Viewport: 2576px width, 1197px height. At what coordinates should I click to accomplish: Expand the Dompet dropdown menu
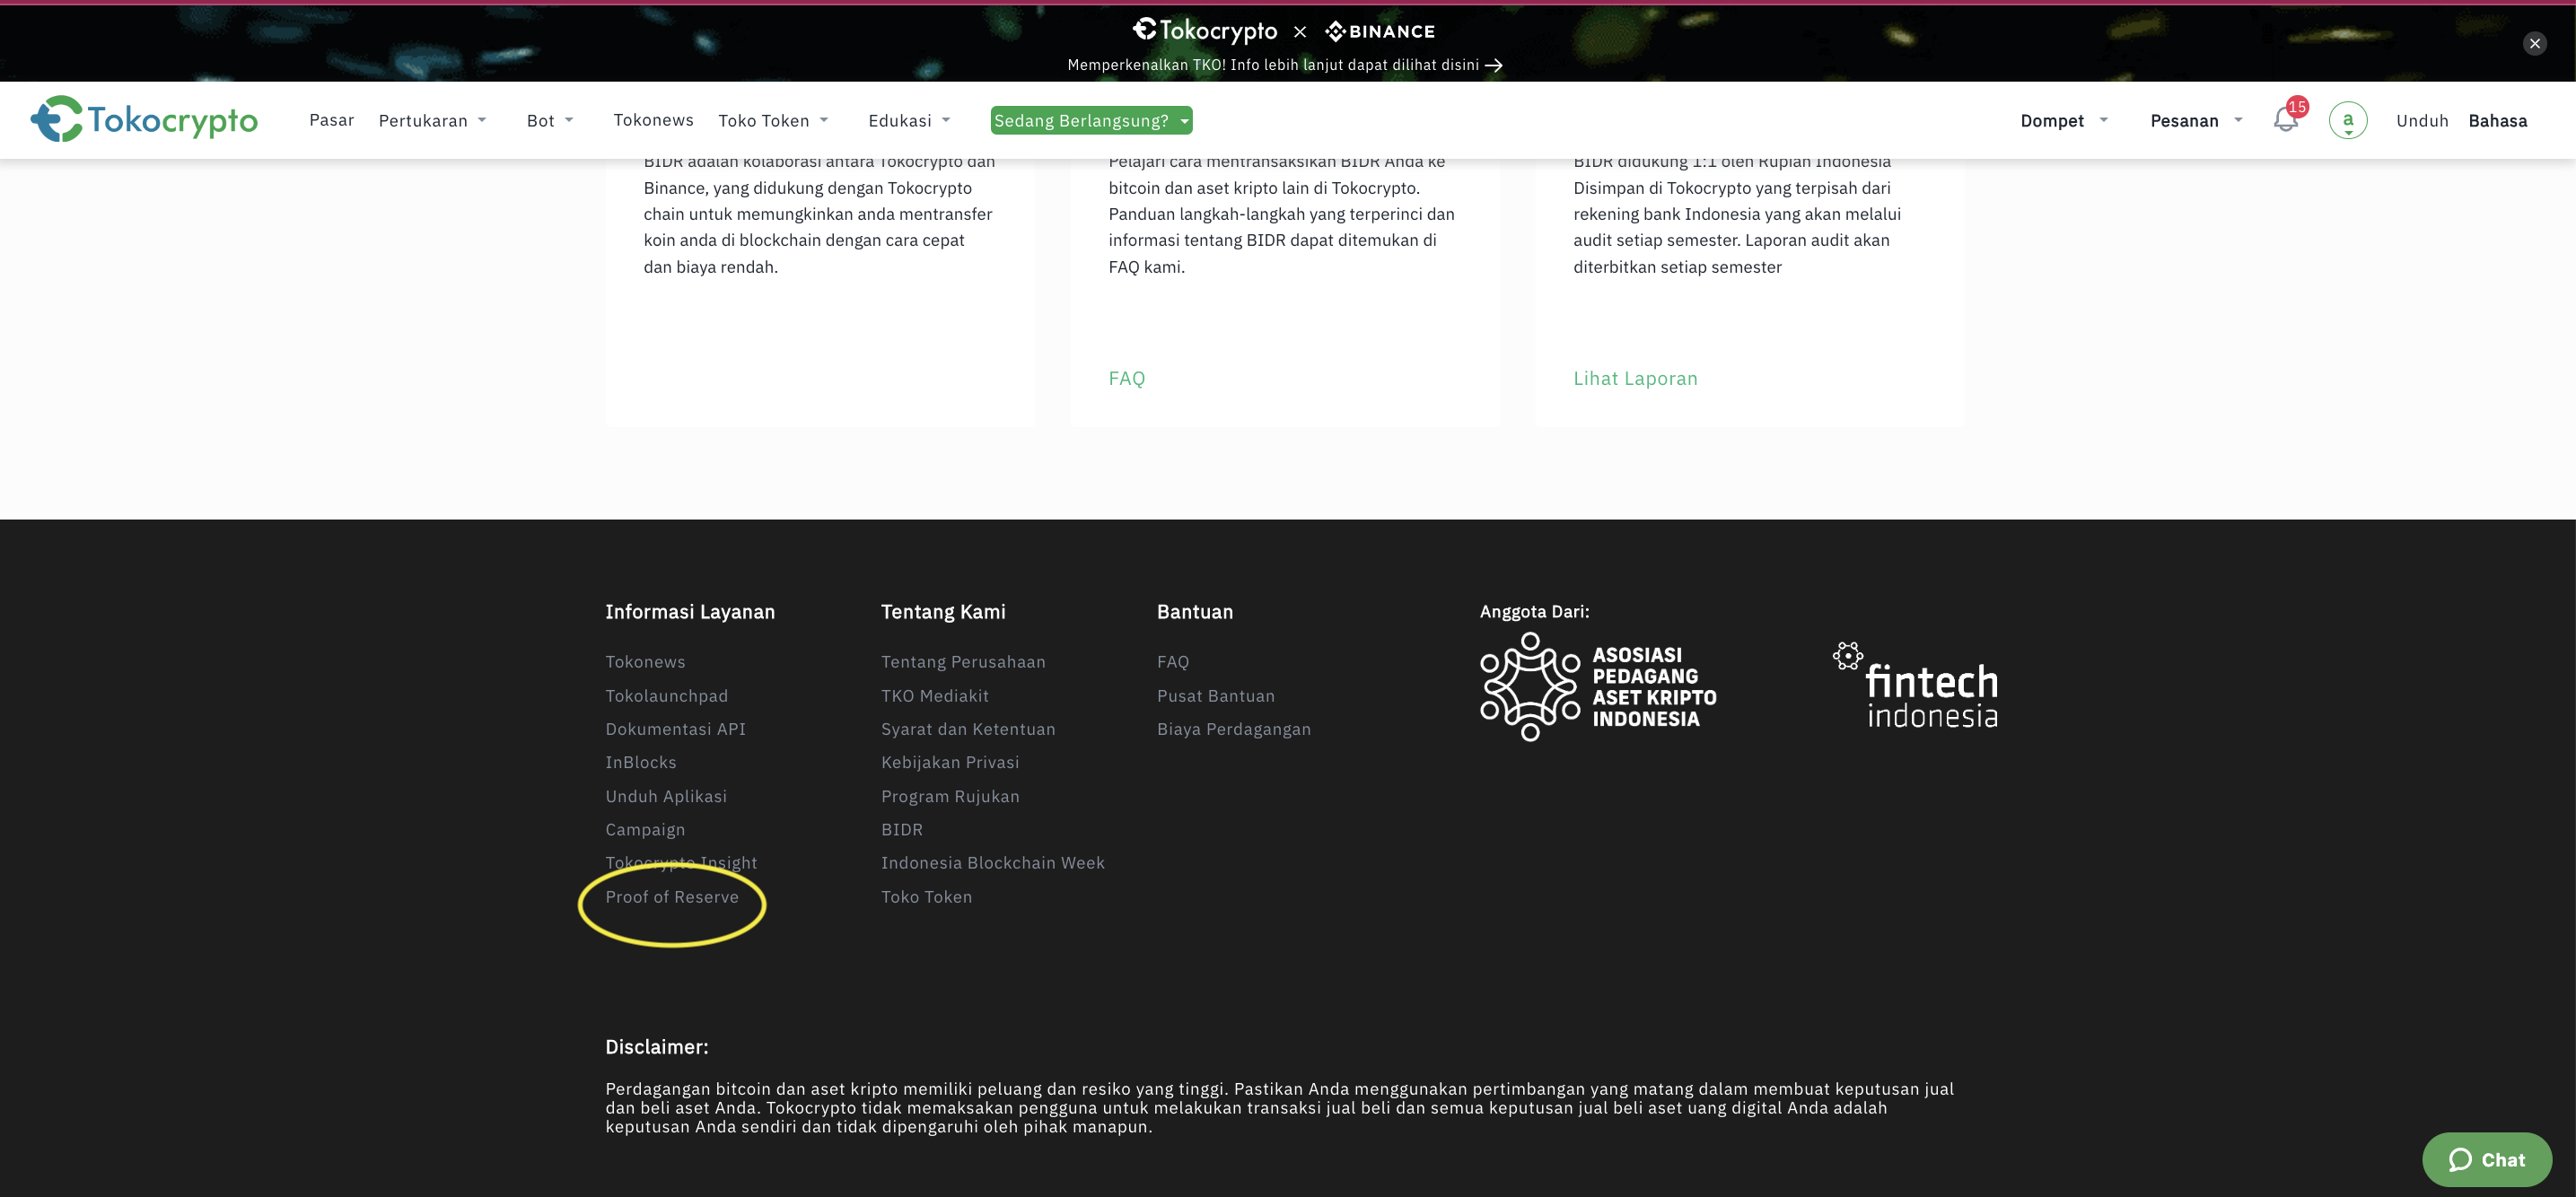pos(2064,121)
